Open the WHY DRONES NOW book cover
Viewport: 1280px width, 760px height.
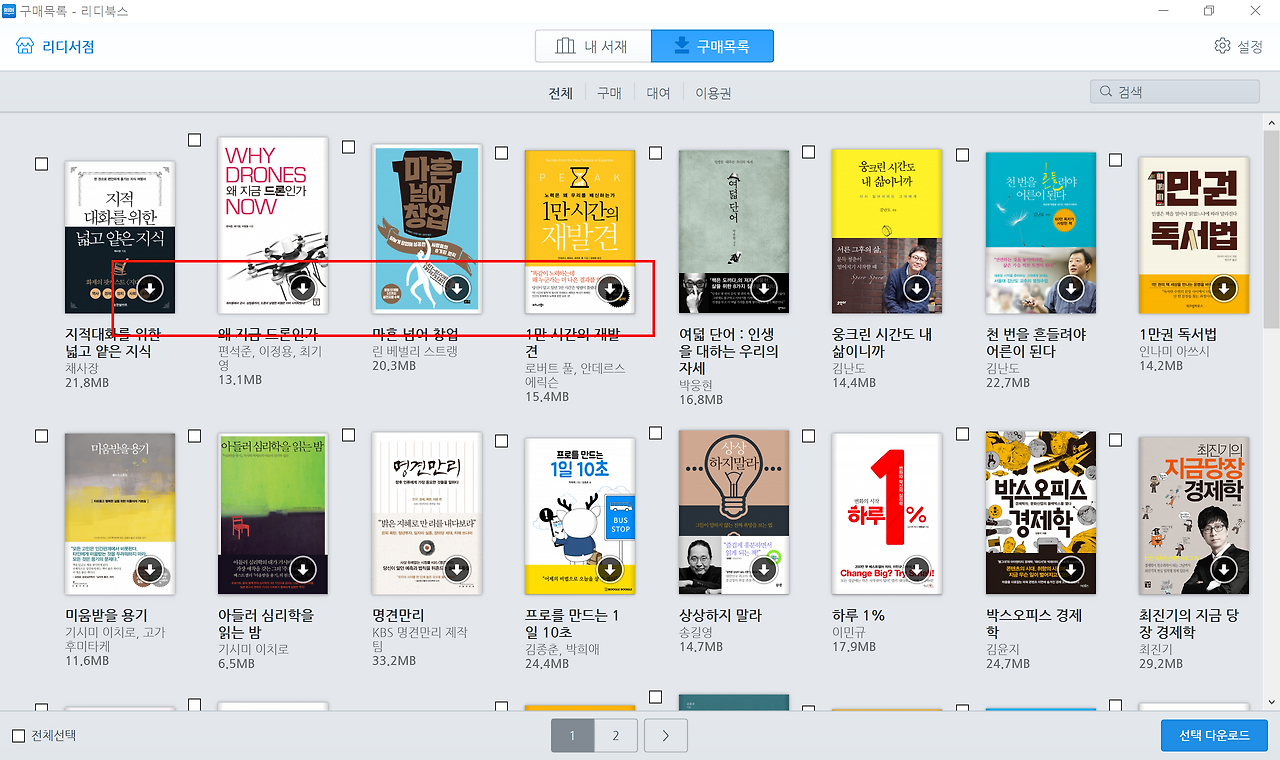273,225
